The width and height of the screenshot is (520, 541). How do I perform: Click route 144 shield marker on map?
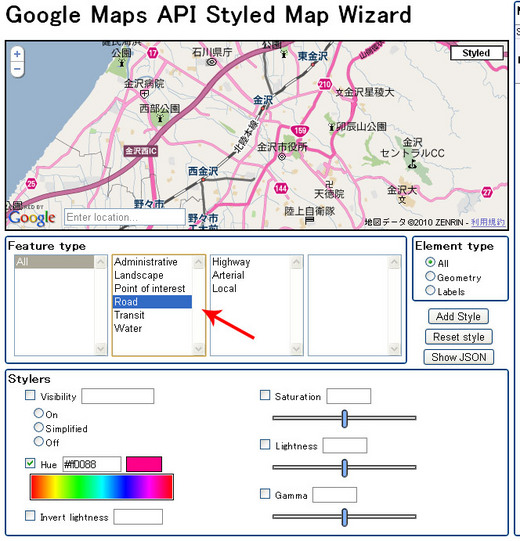point(281,188)
